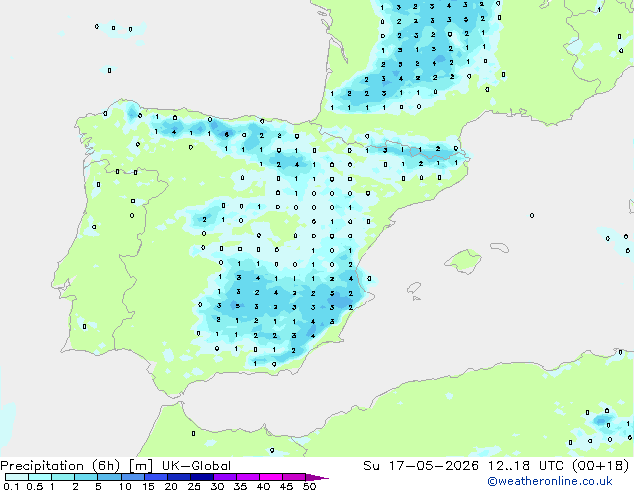Click the Mallorca island outline on map
The image size is (634, 490).
463,261
